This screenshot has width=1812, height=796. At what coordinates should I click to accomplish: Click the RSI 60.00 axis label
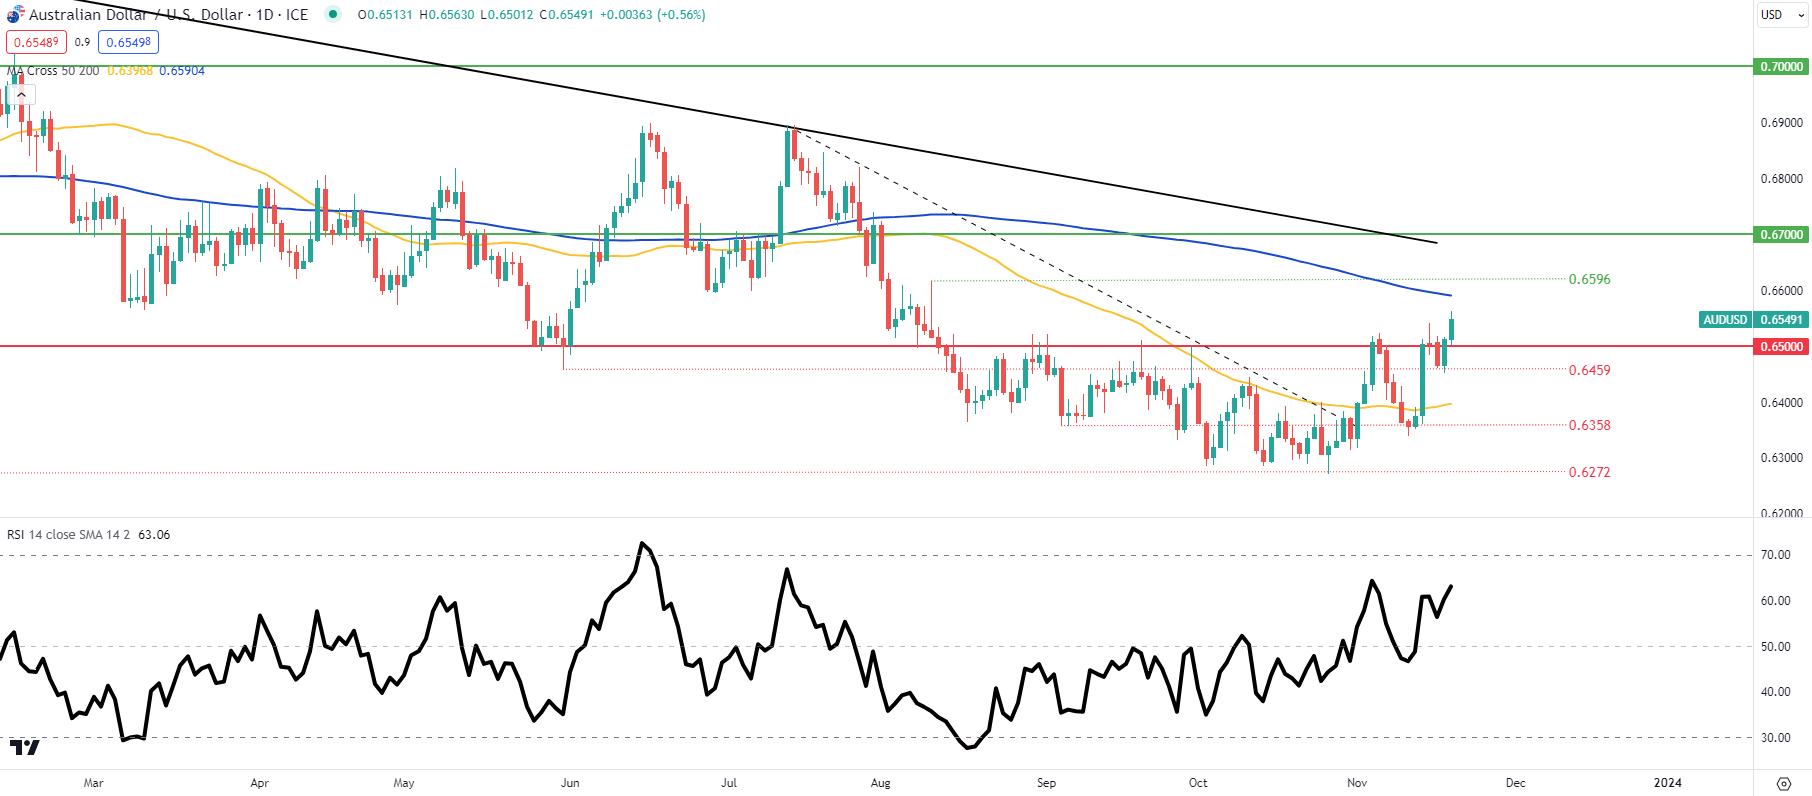(1776, 601)
